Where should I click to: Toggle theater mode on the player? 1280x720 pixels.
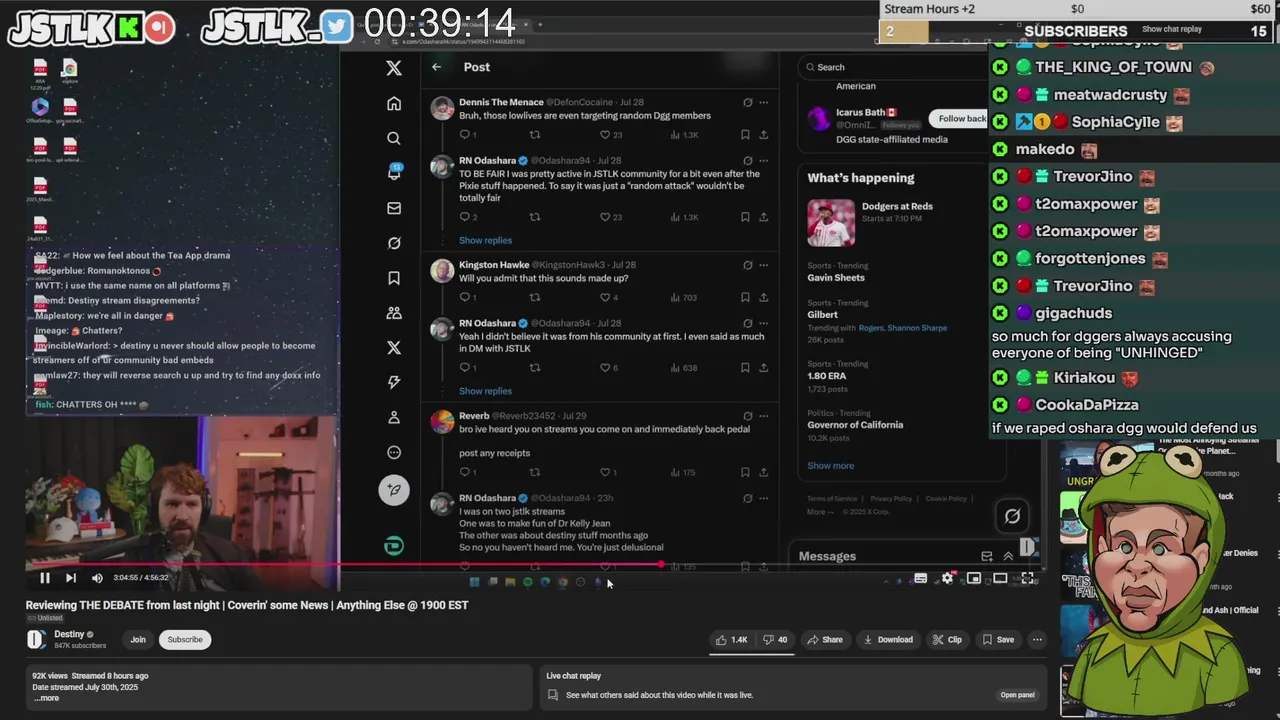coord(1000,578)
